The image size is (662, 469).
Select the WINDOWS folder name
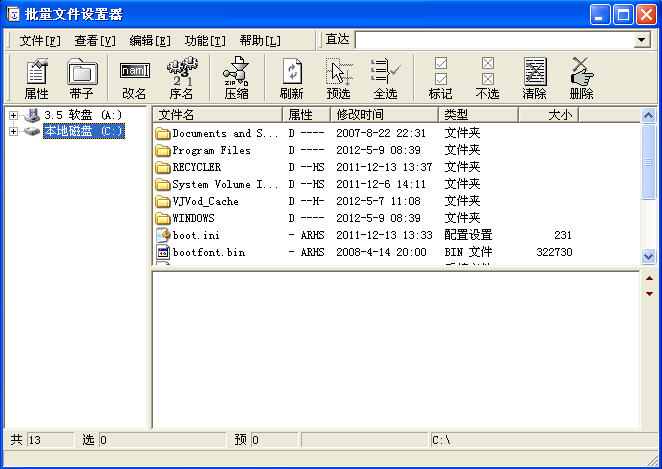click(193, 218)
